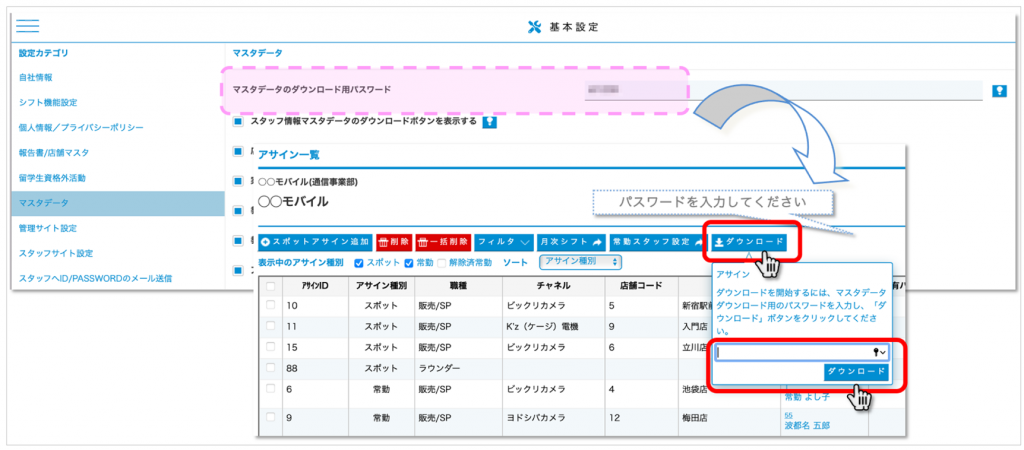Click the red 削除 trash button
The height and width of the screenshot is (450, 1024).
393,242
